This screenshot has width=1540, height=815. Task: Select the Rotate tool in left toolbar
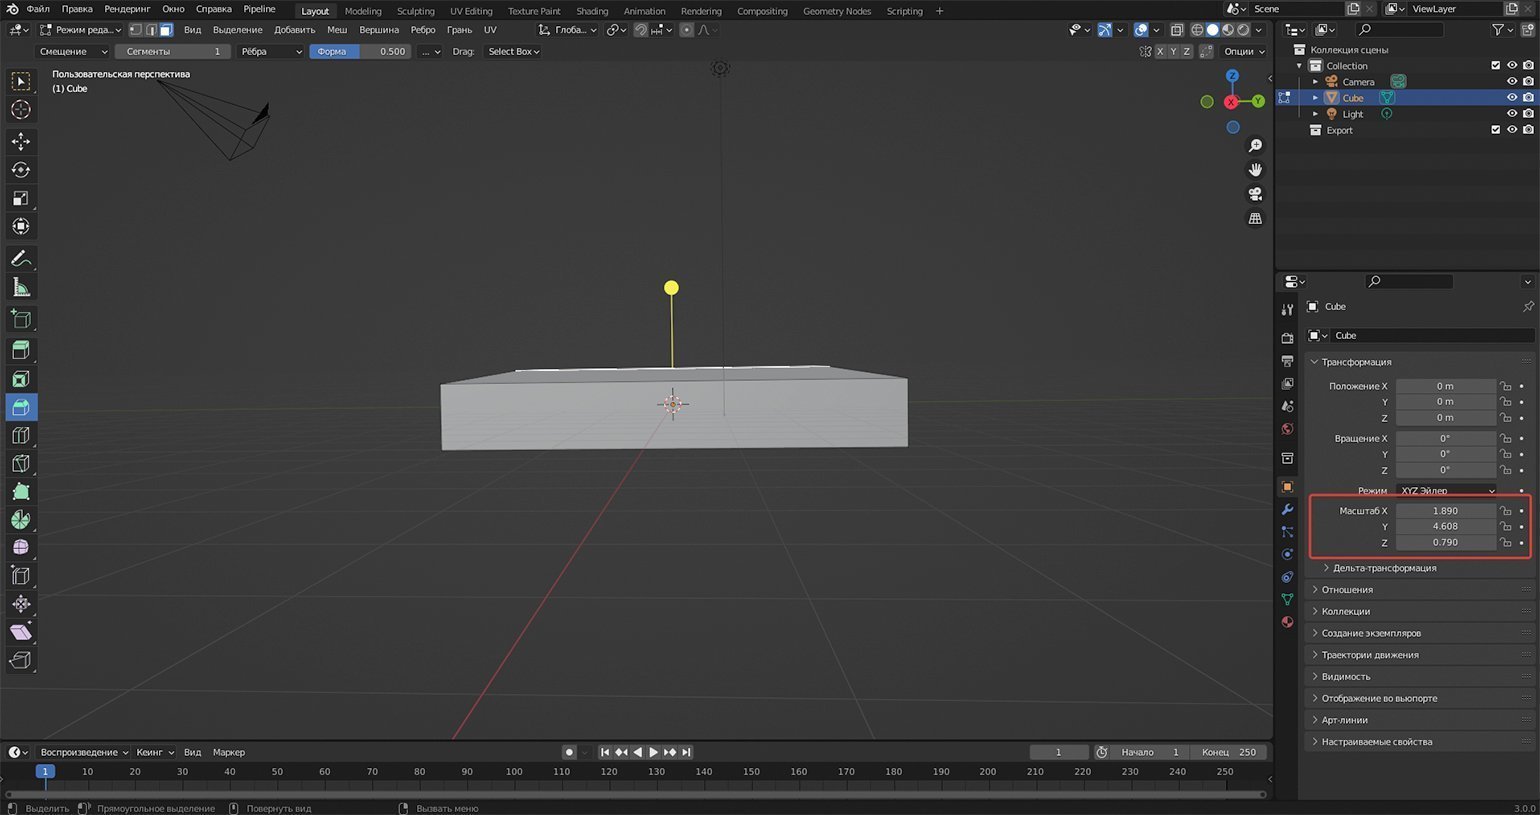(x=21, y=170)
